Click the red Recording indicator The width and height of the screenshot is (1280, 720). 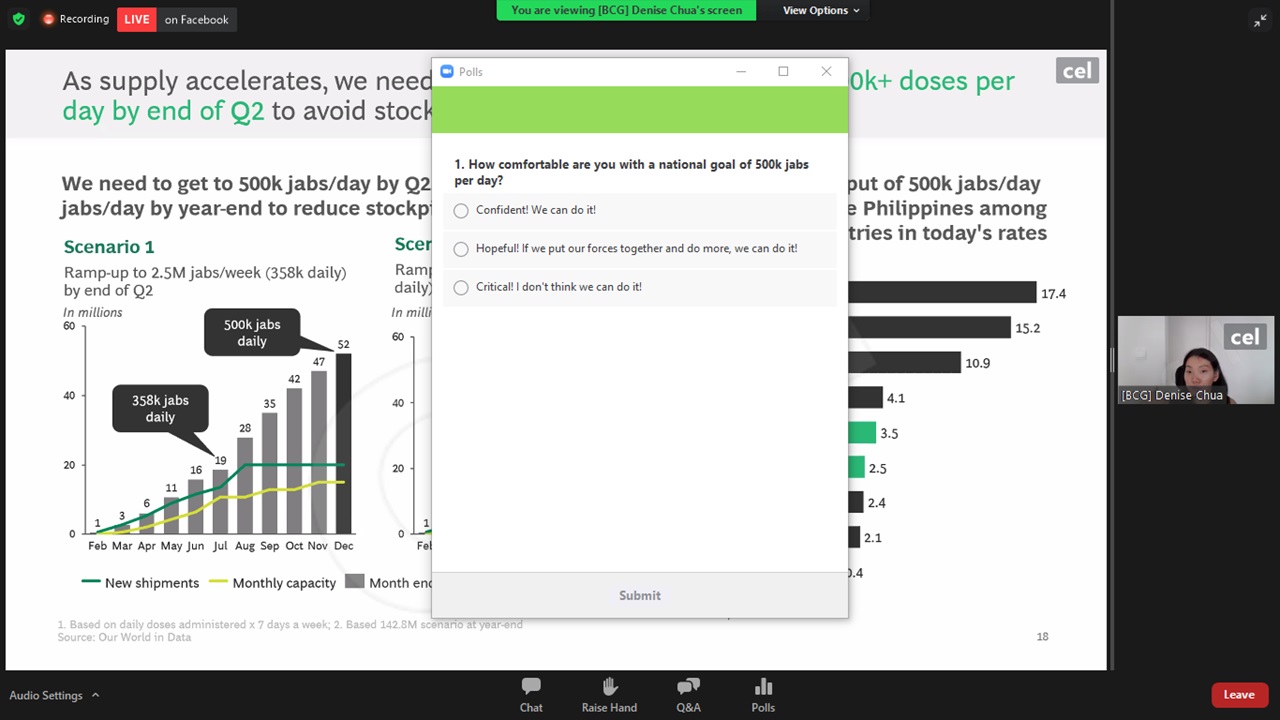pos(75,19)
